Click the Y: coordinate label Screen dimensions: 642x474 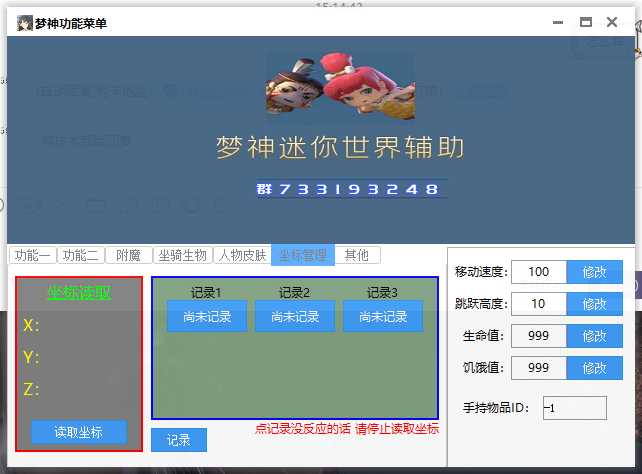31,358
